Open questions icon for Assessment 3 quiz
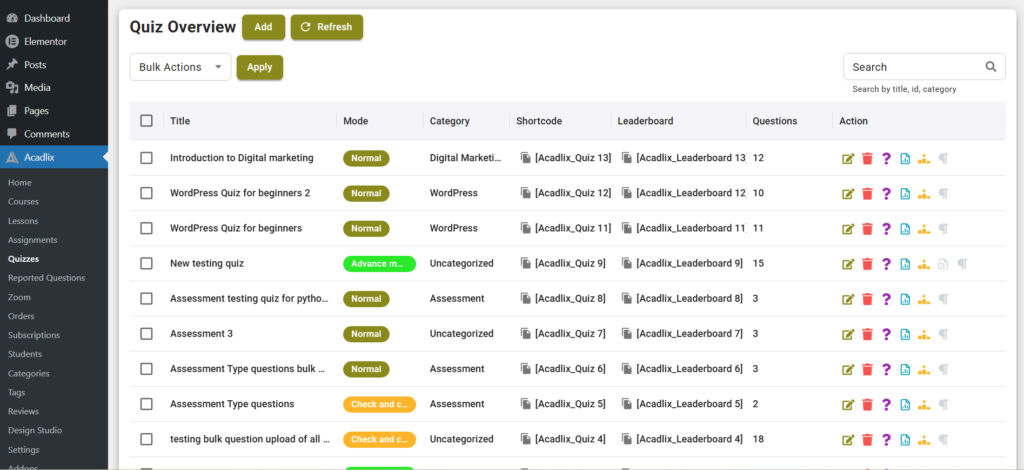 [x=886, y=334]
